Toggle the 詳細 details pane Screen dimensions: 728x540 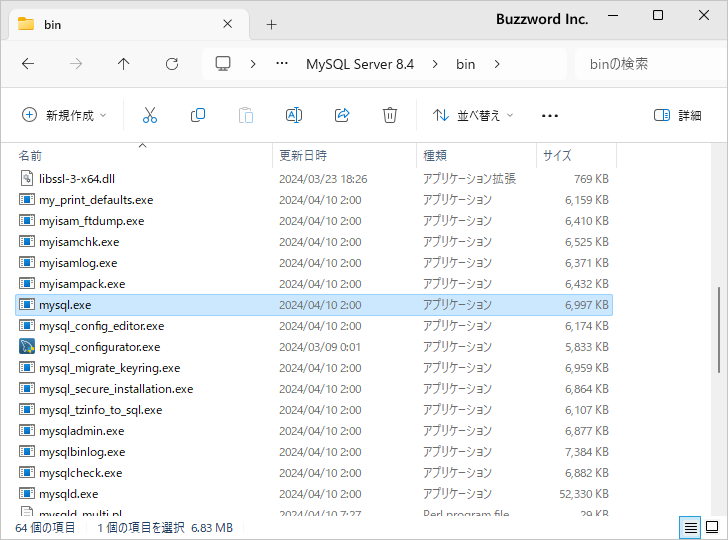(677, 115)
